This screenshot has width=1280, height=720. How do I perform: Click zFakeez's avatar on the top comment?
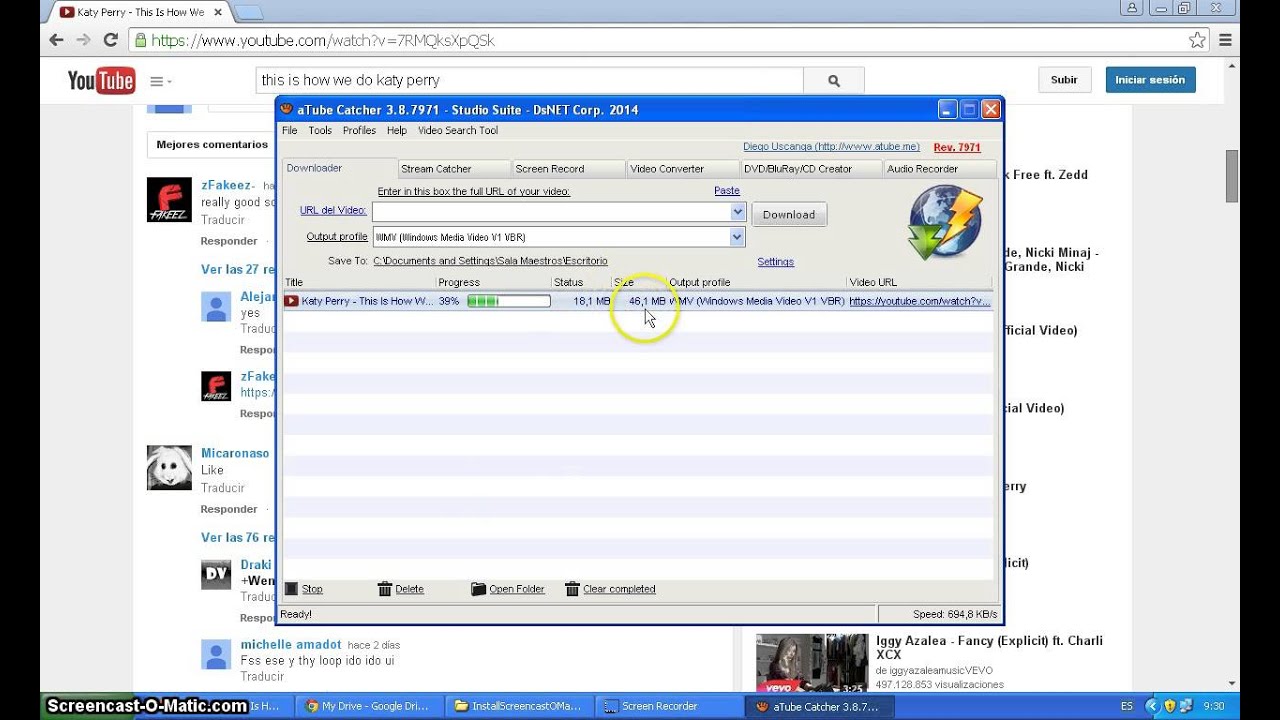click(169, 199)
